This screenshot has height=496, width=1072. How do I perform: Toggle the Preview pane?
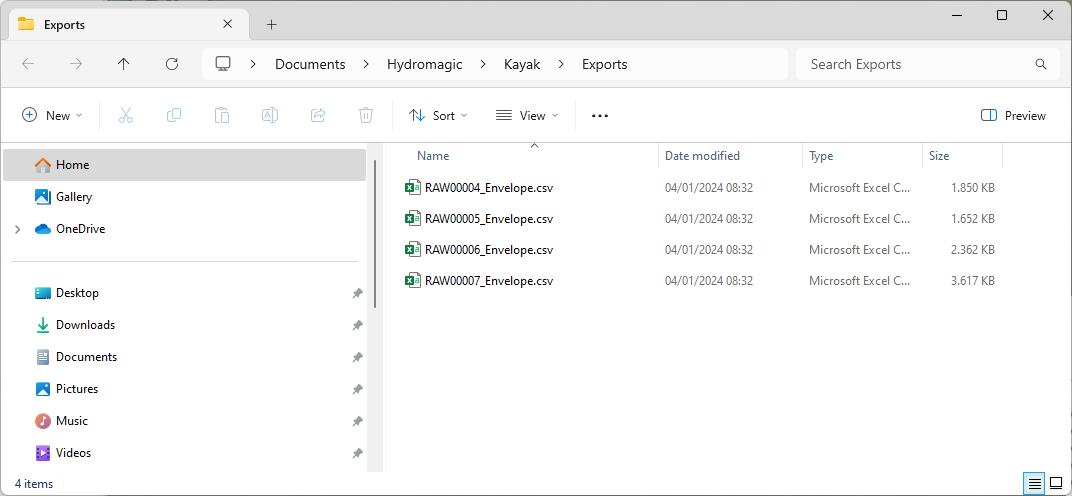(x=1013, y=116)
